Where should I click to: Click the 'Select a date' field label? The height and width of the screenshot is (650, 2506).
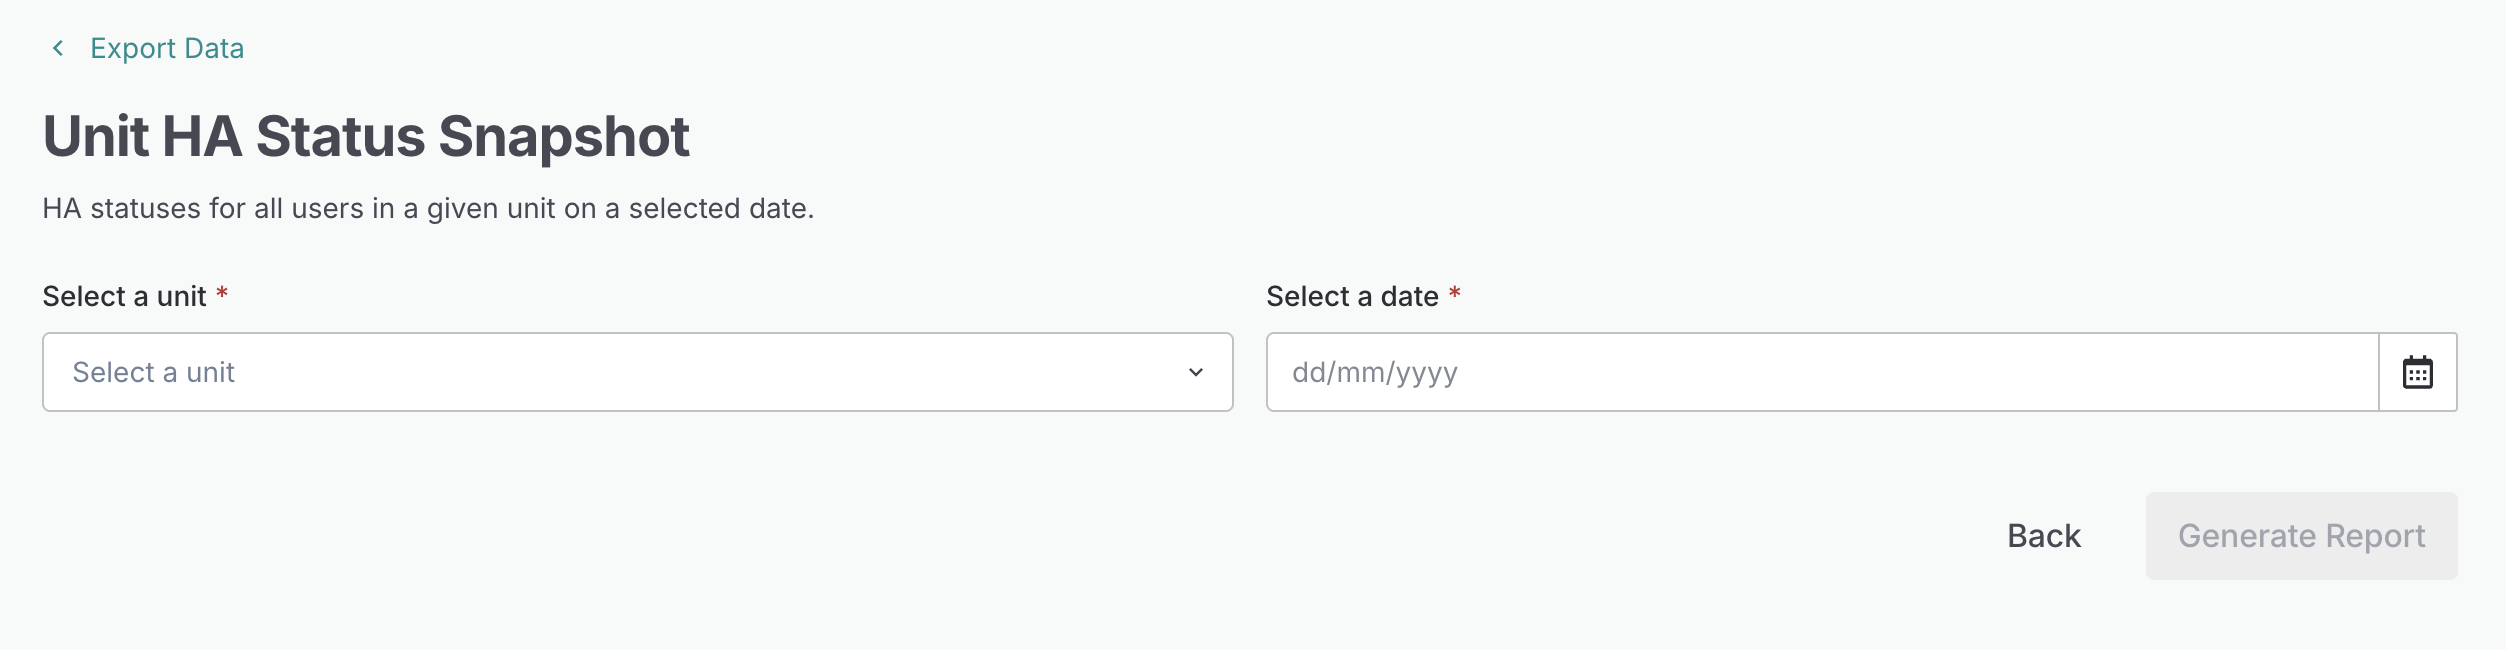[1352, 296]
